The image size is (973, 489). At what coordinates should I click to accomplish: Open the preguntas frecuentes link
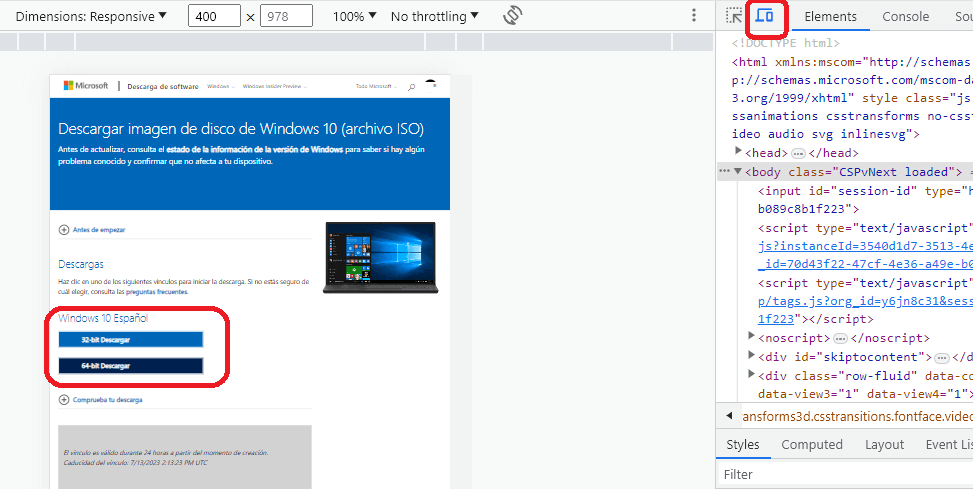(x=156, y=292)
